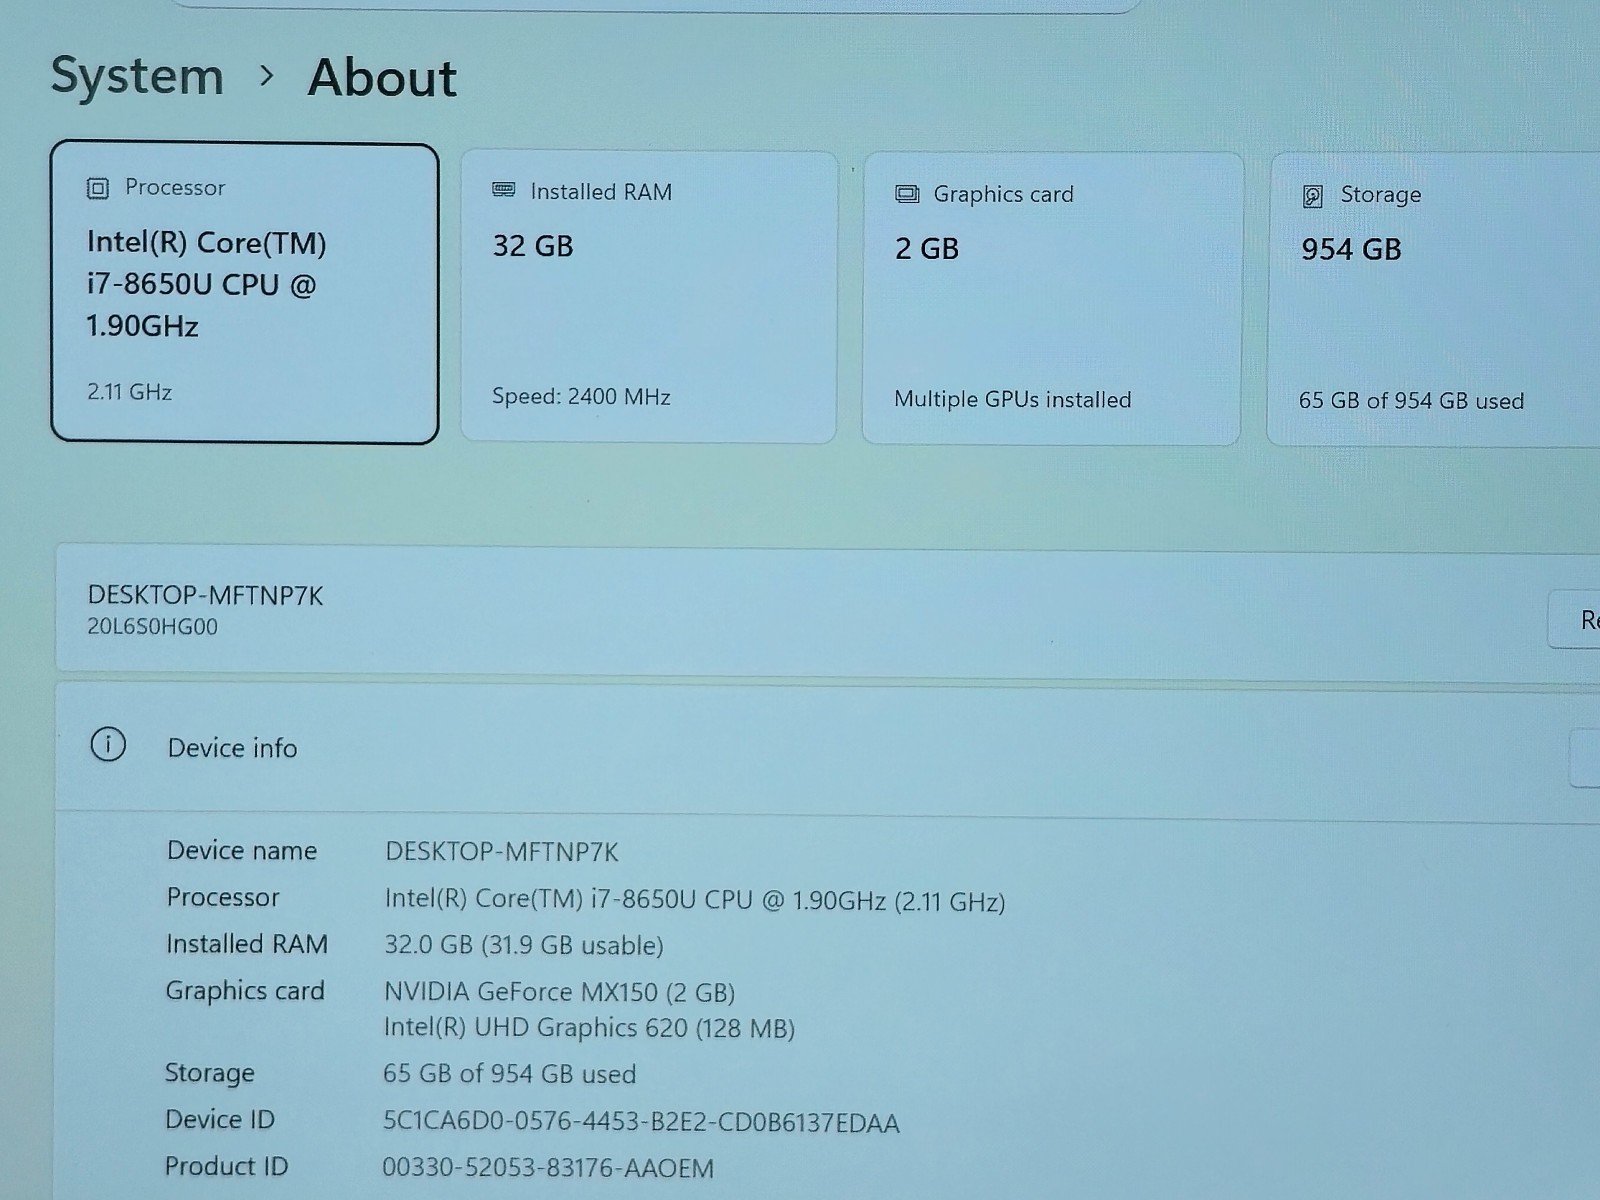Select the Installed RAM summary card

pyautogui.click(x=648, y=296)
